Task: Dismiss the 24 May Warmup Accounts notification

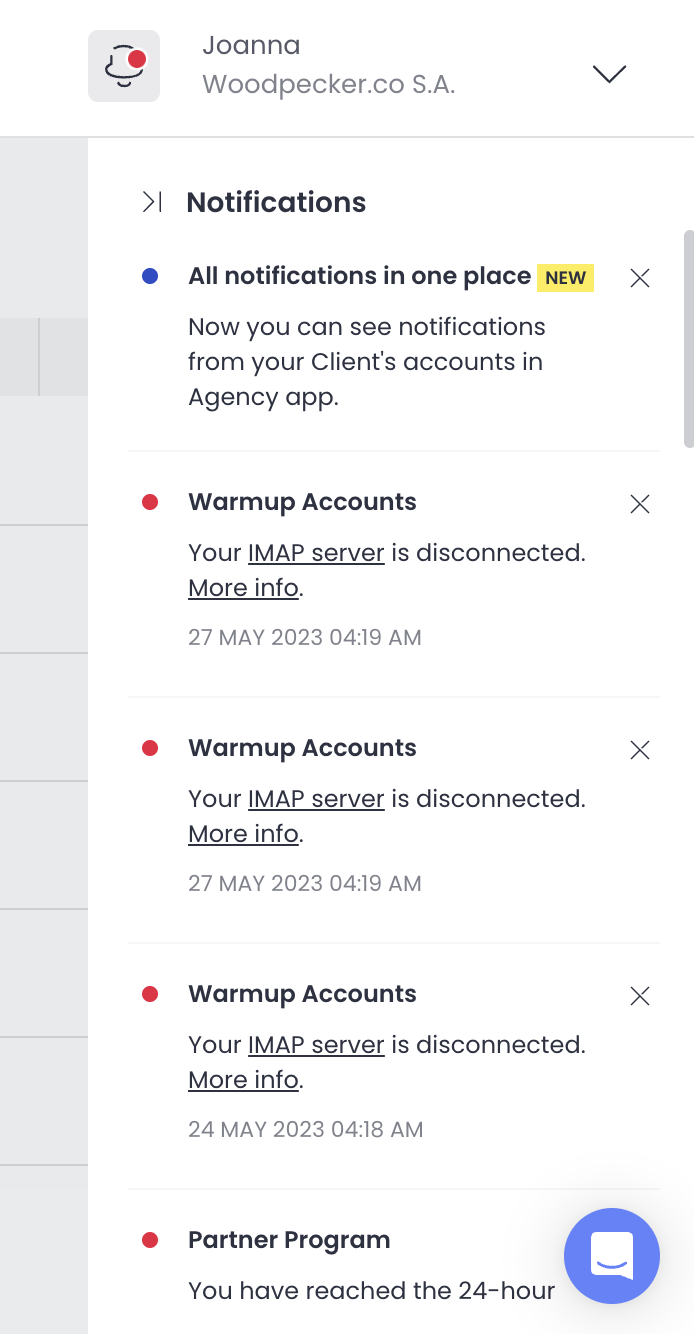Action: point(640,996)
